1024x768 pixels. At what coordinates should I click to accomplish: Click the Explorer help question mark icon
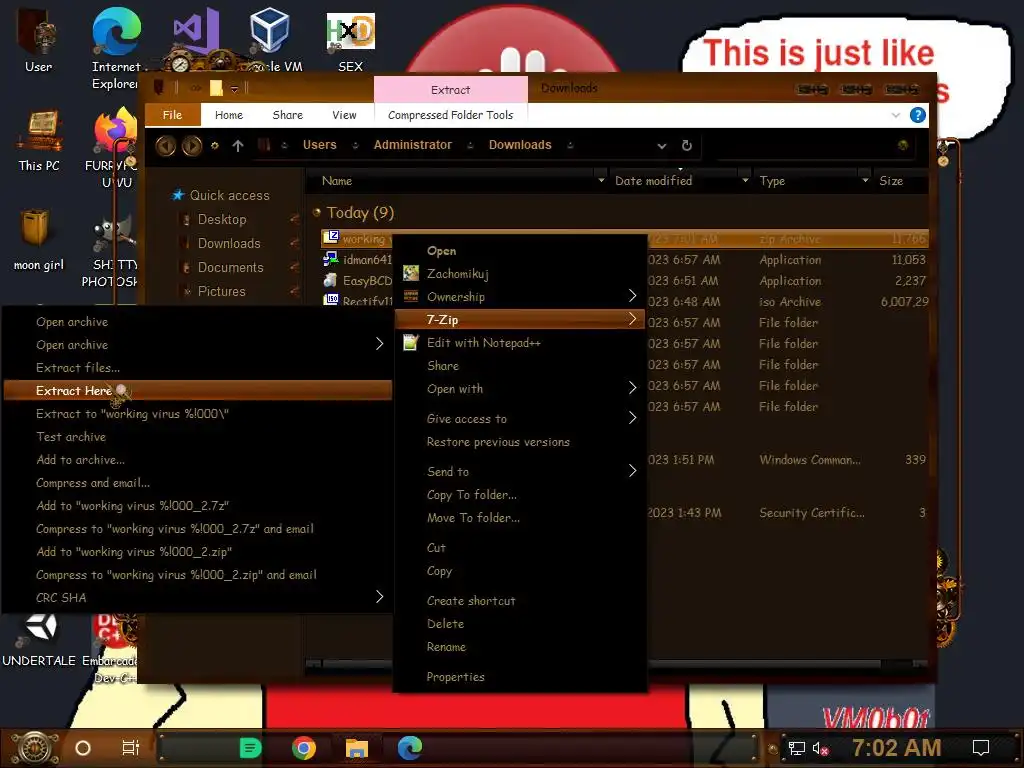(x=918, y=115)
